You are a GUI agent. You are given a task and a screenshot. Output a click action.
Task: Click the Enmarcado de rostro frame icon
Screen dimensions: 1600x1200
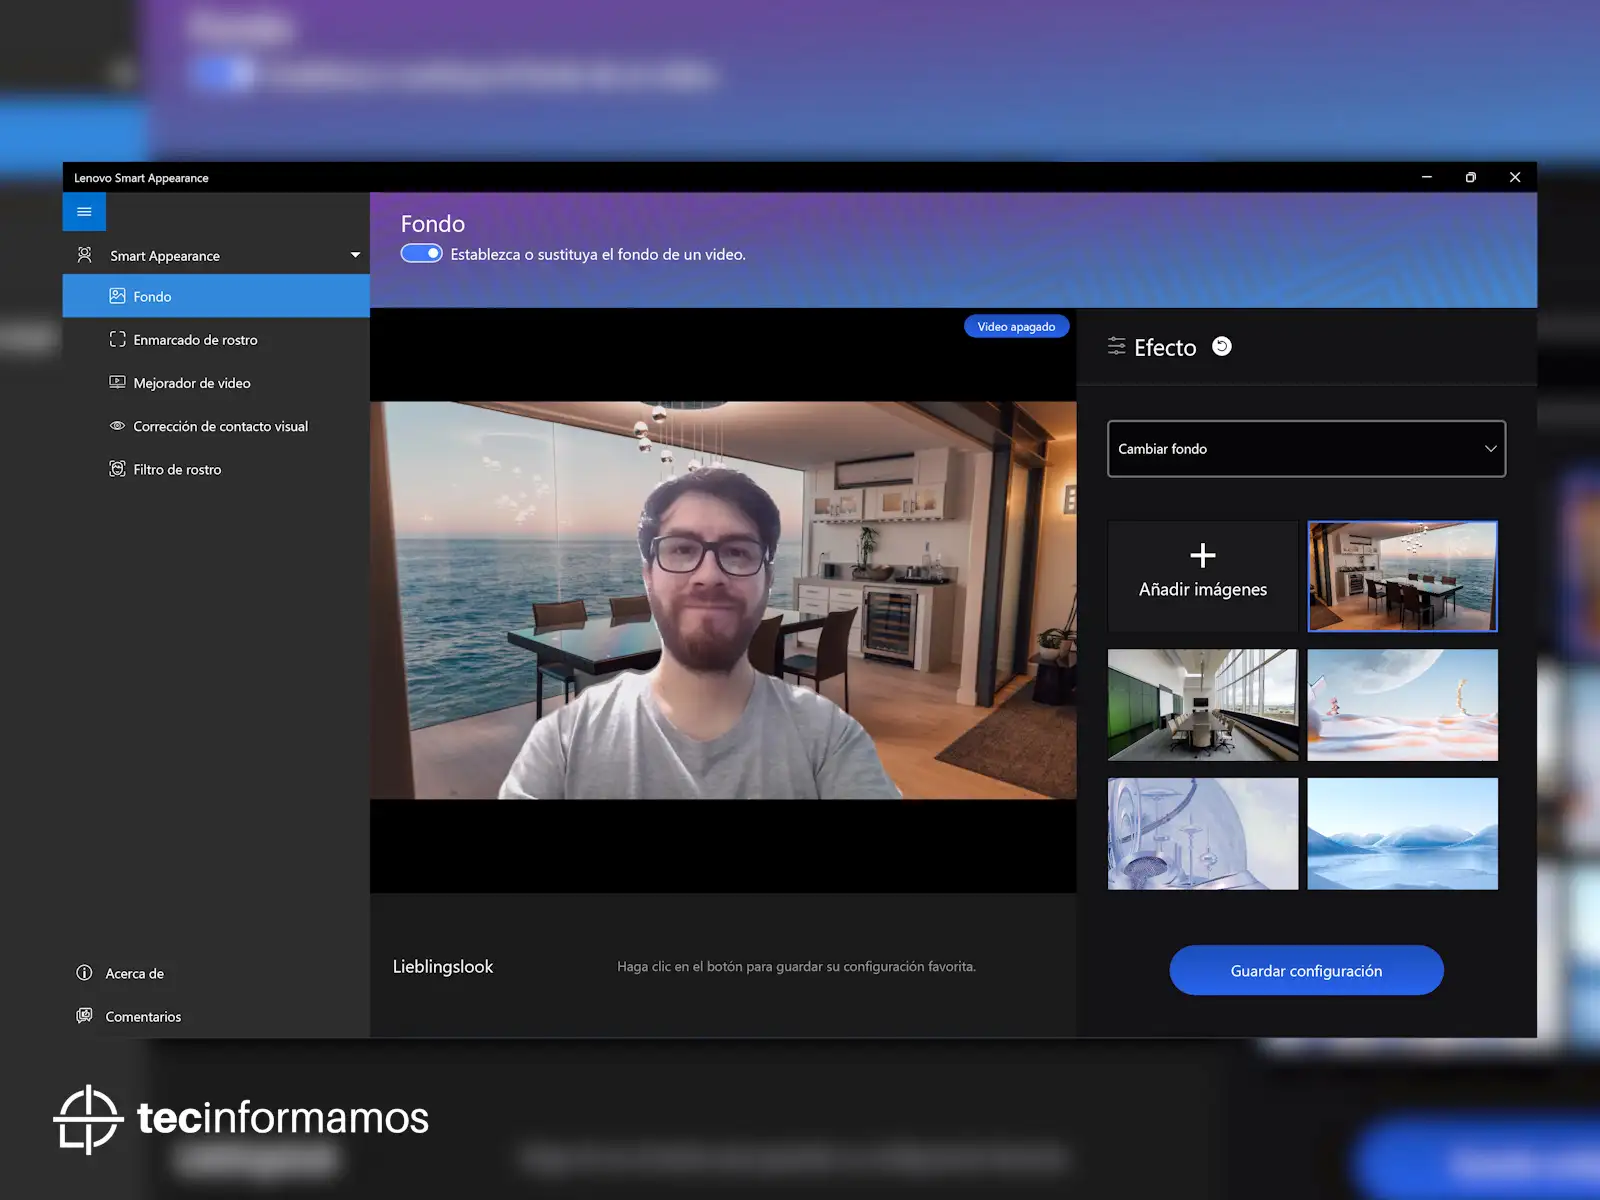click(x=117, y=340)
